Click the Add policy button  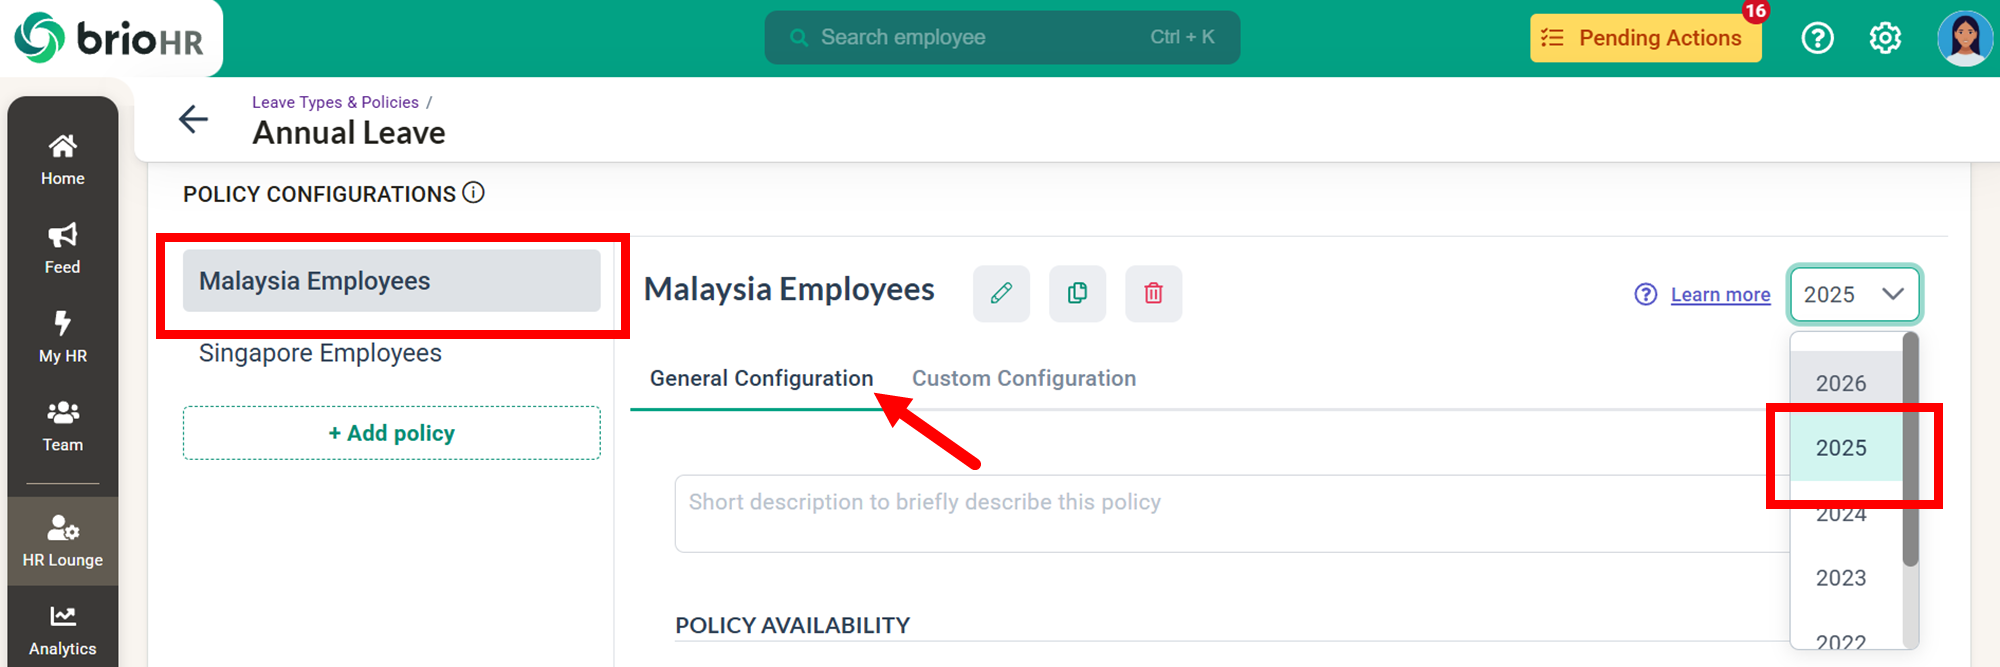pyautogui.click(x=391, y=433)
